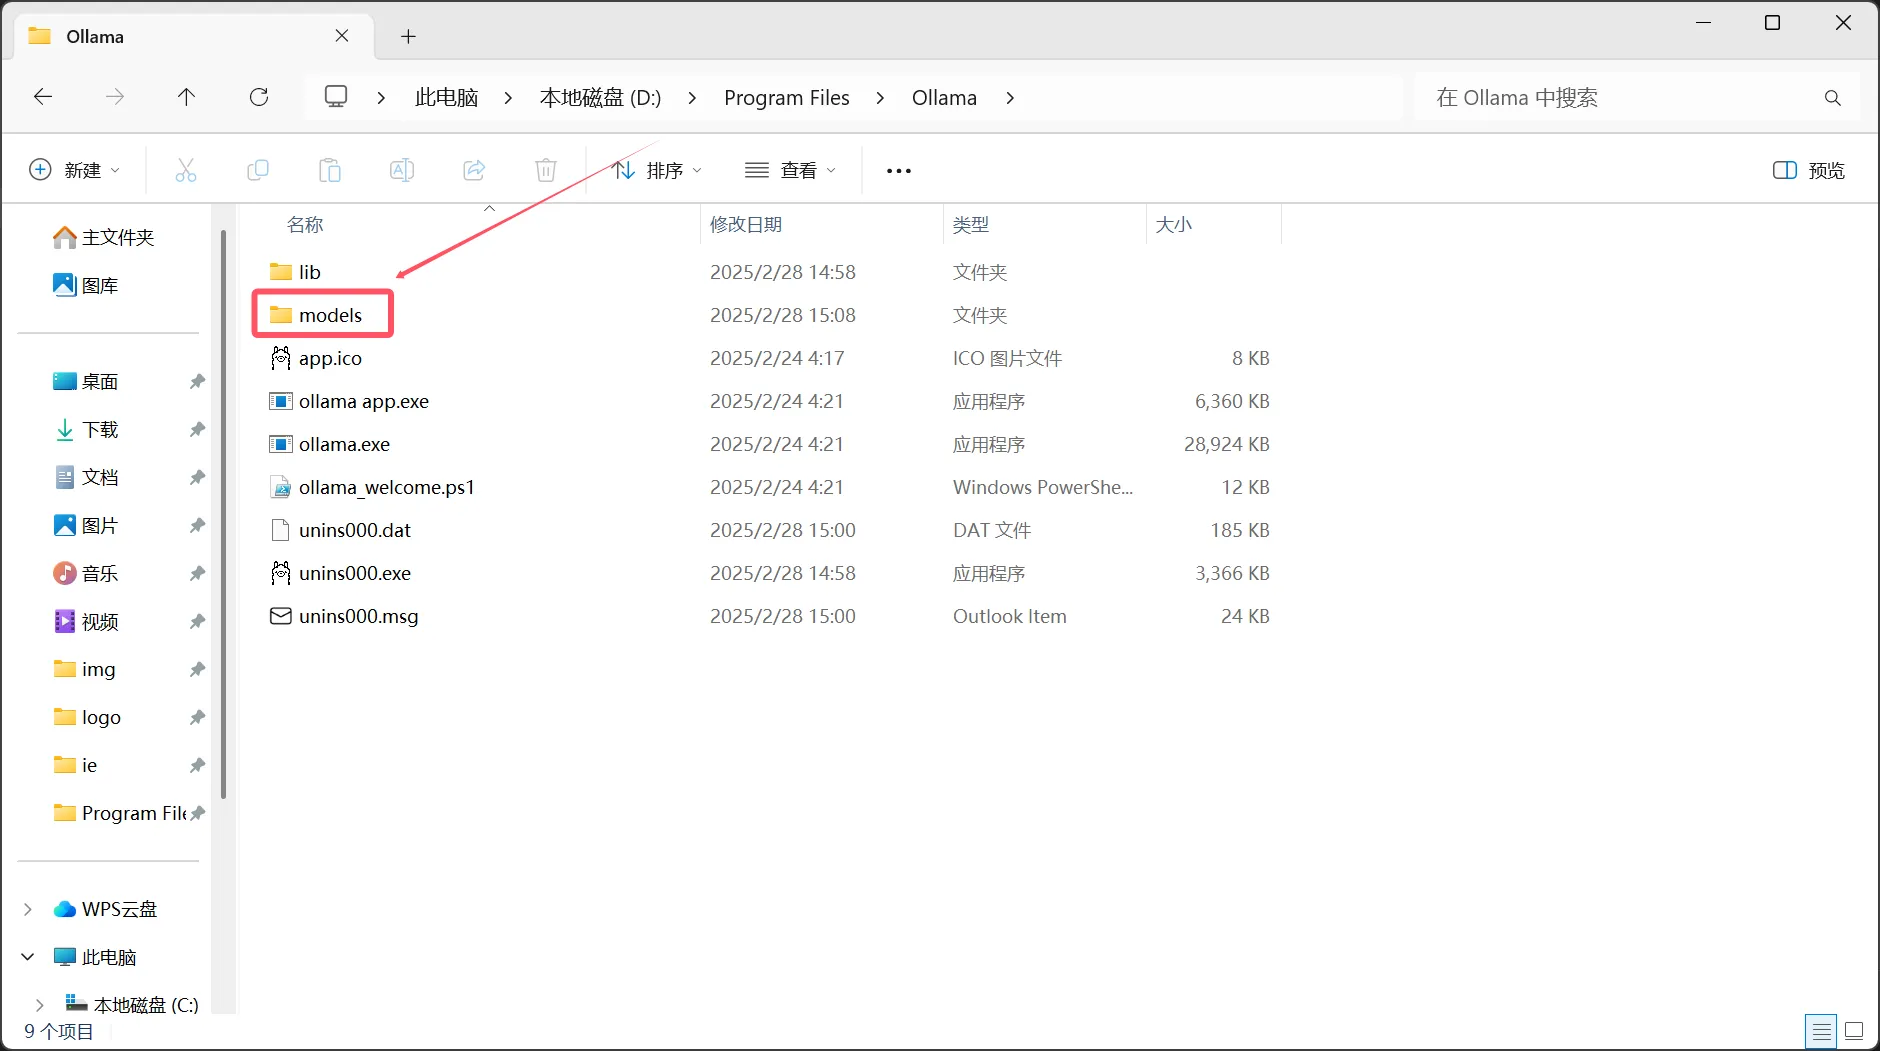Image resolution: width=1880 pixels, height=1051 pixels.
Task: Expand 本地磁盘 (C:) tree node
Action: [x=40, y=1005]
